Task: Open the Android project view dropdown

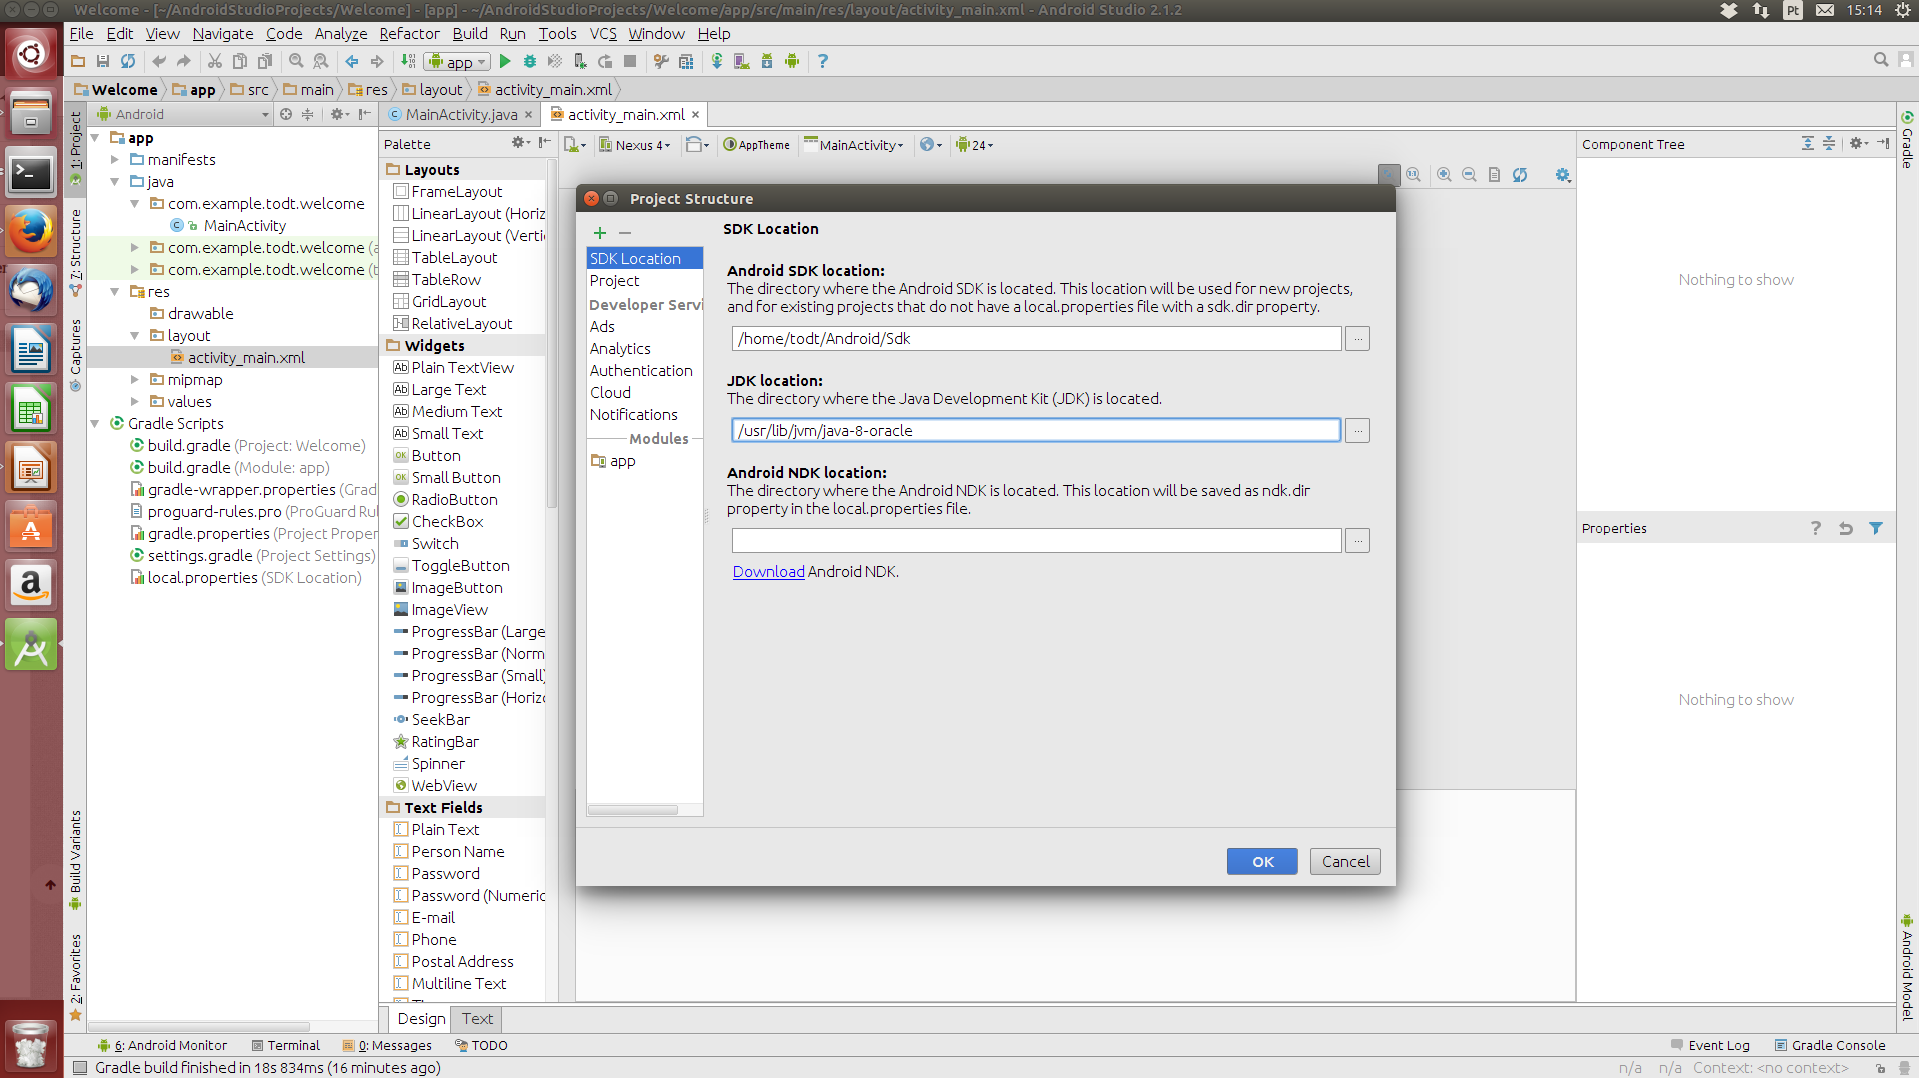Action: [184, 114]
